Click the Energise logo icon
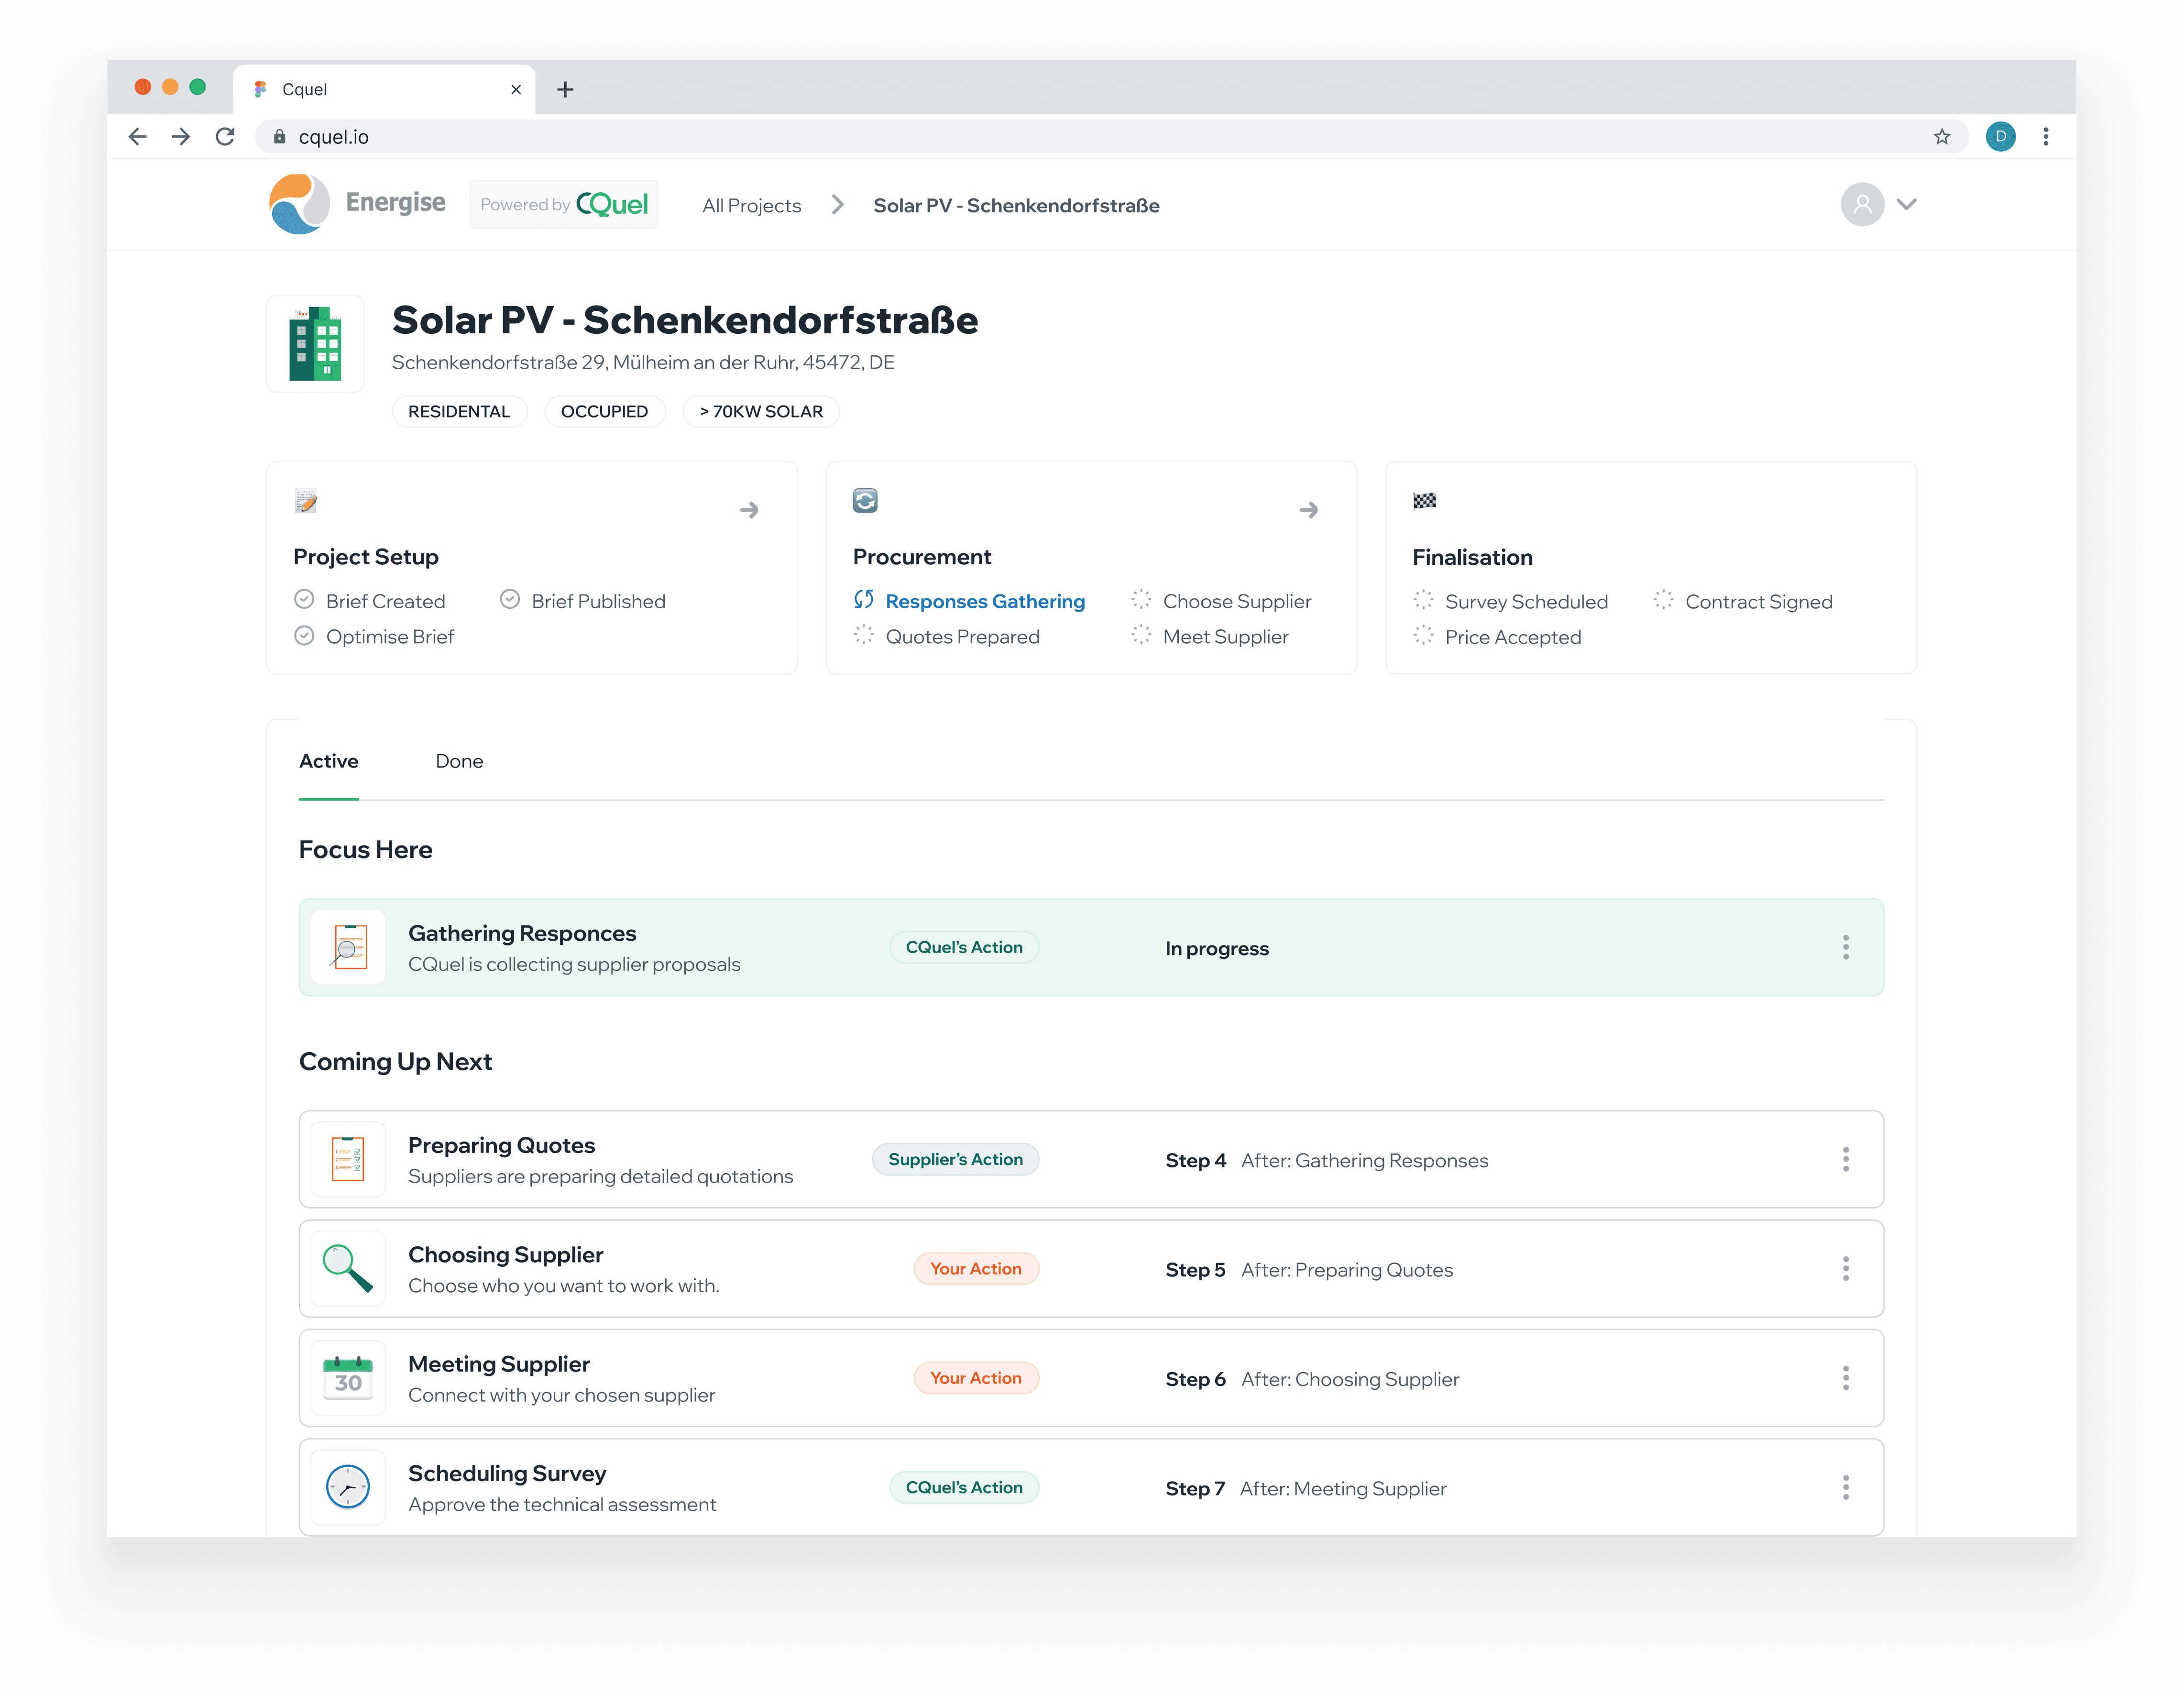Viewport: 2184px width, 1692px height. [x=299, y=204]
